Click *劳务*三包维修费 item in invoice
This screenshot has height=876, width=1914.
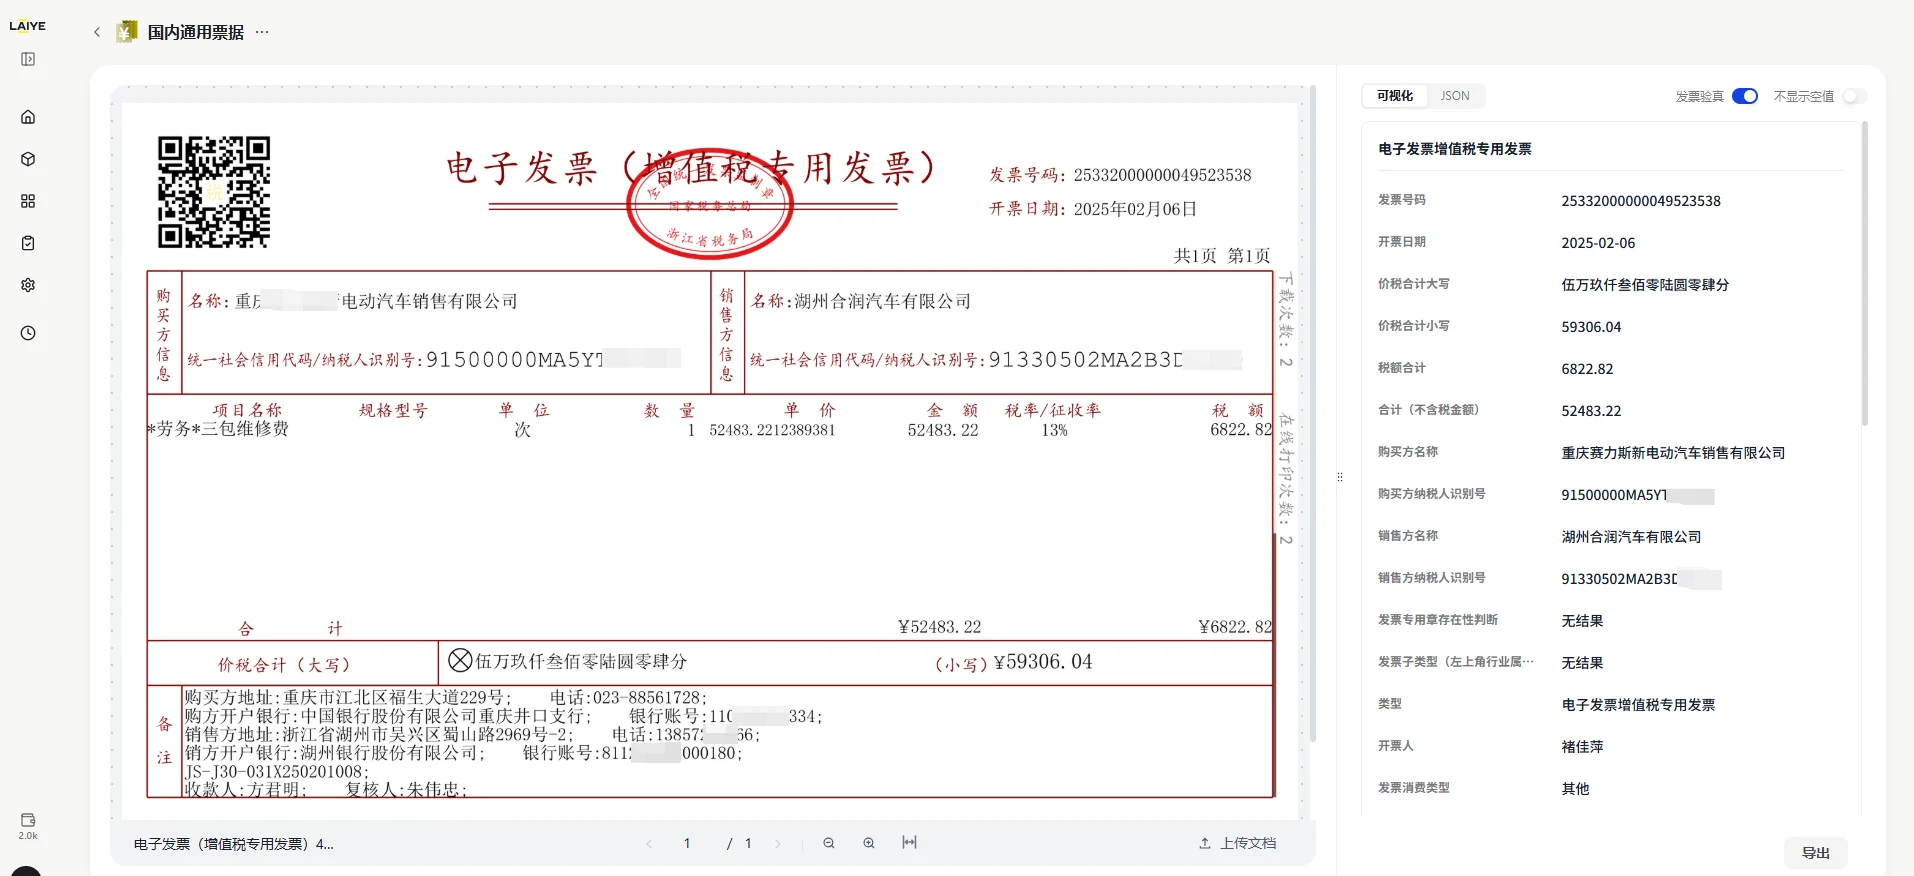tap(218, 429)
